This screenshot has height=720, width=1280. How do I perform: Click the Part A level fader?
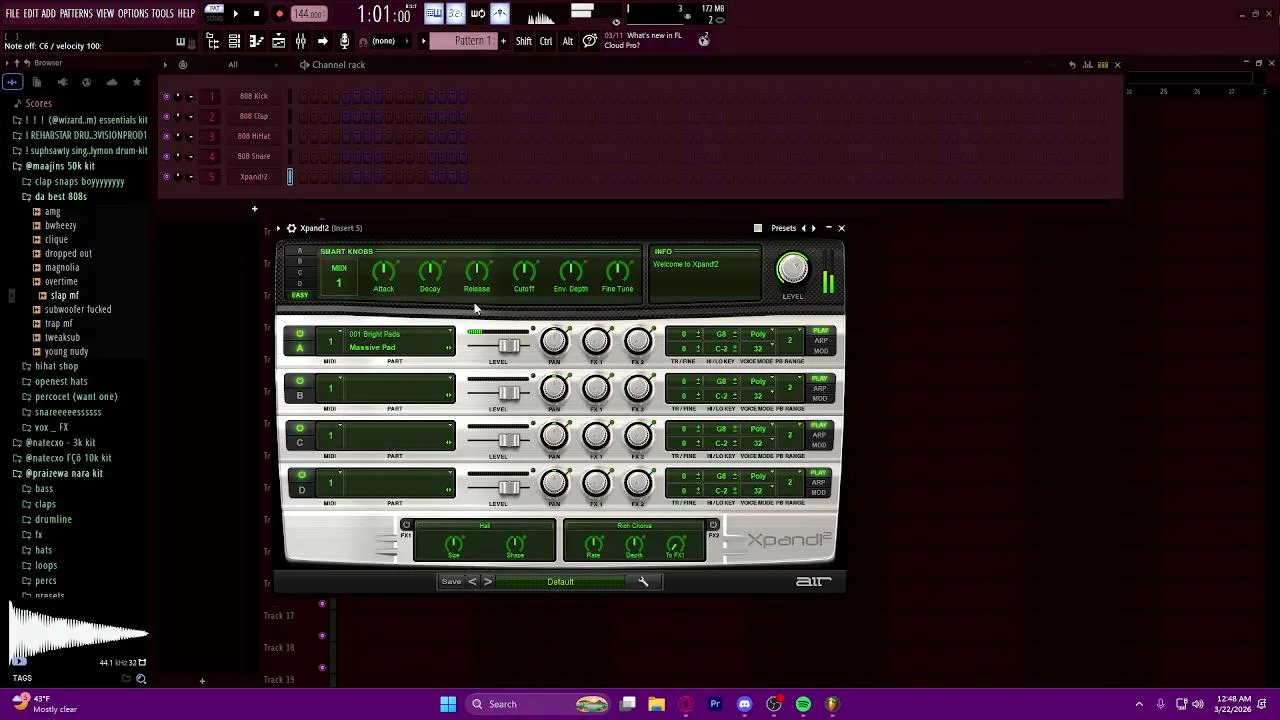(509, 346)
